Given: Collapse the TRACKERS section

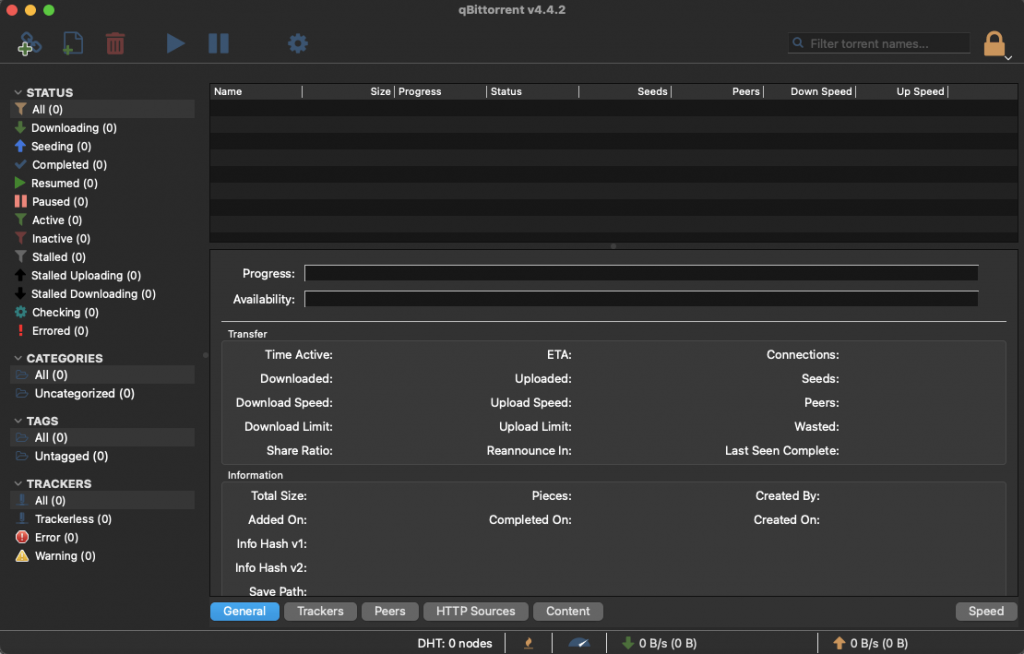Looking at the screenshot, I should [18, 484].
